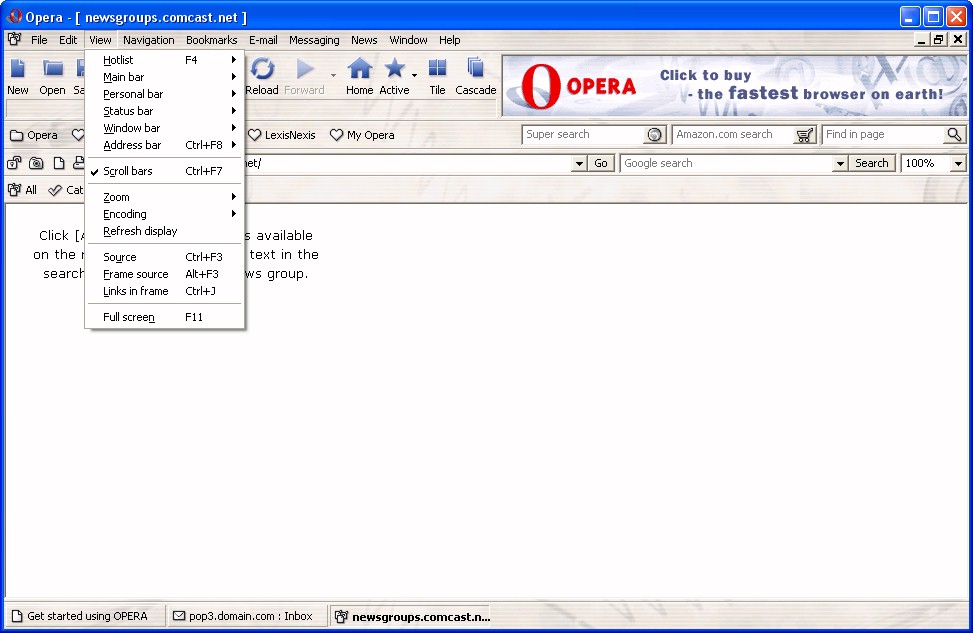
Task: Click the Find in page magnifier icon
Action: [954, 135]
